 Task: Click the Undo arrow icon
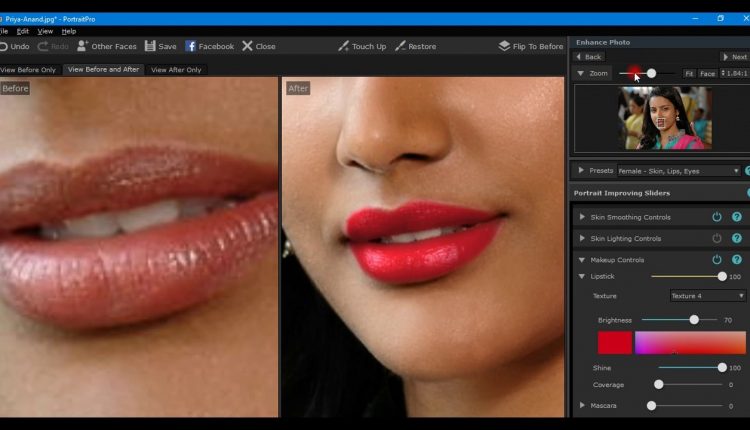click(x=3, y=46)
